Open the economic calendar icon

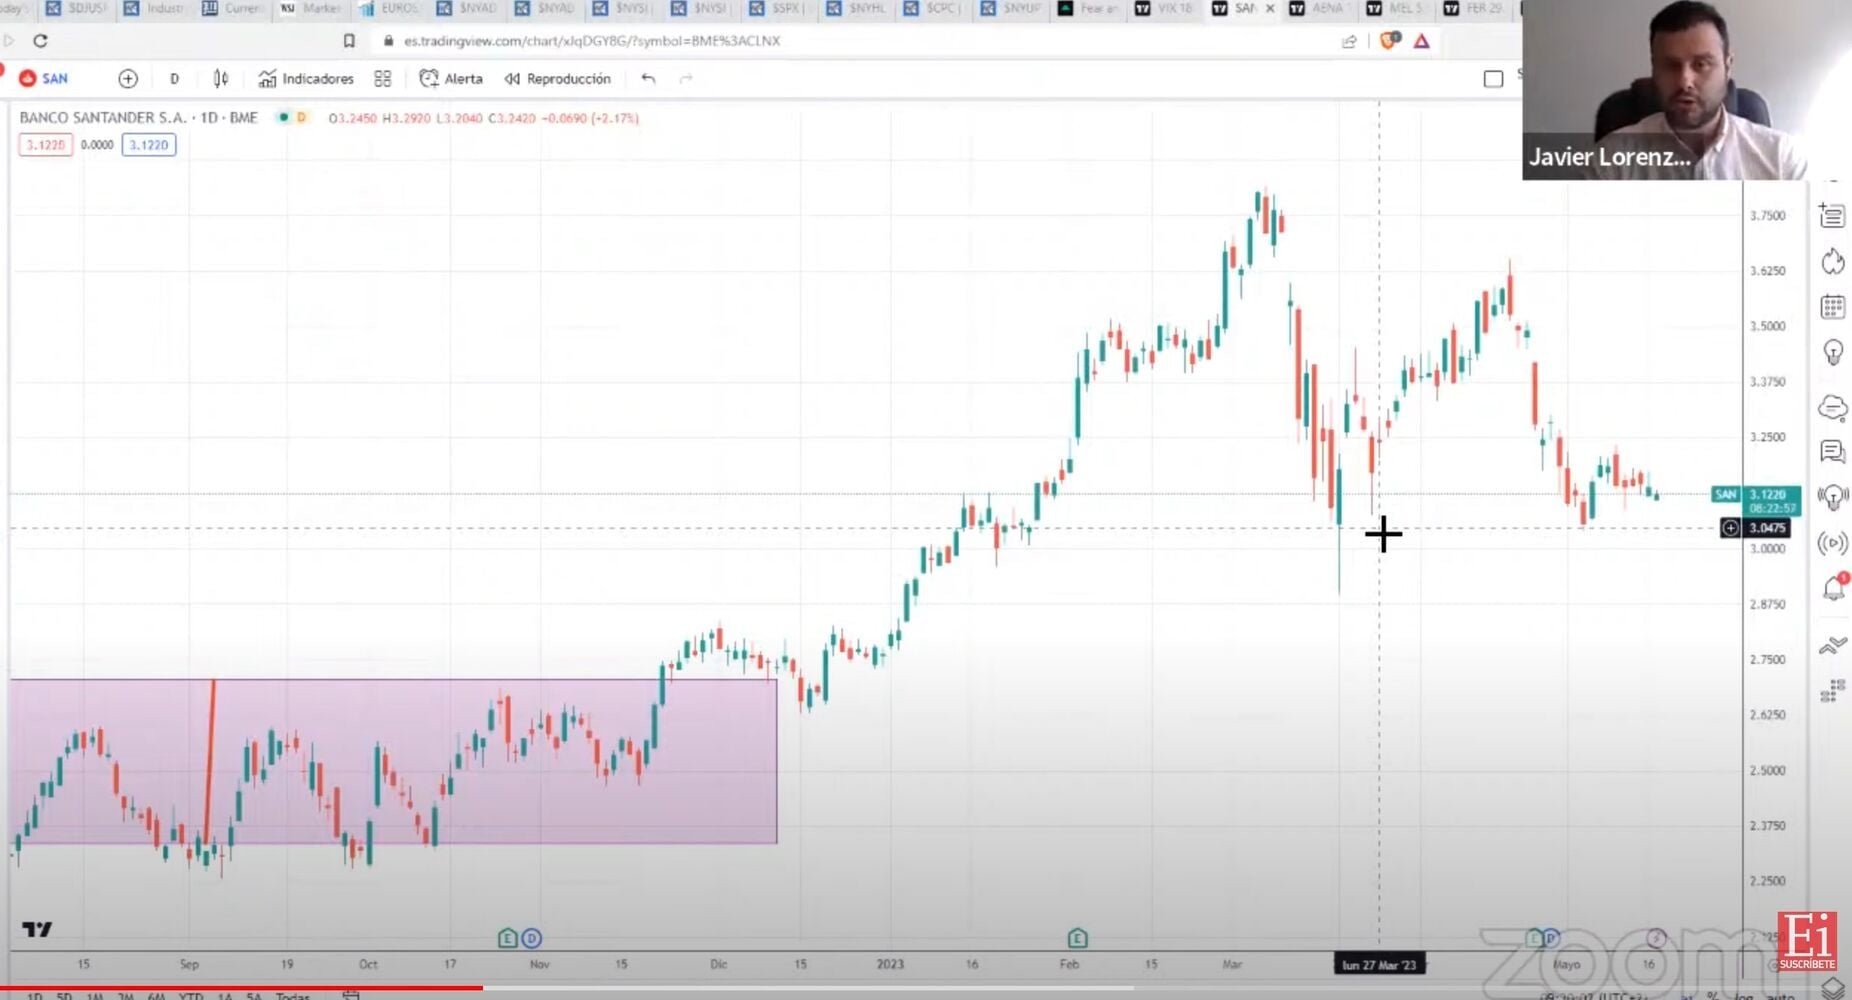(1832, 307)
